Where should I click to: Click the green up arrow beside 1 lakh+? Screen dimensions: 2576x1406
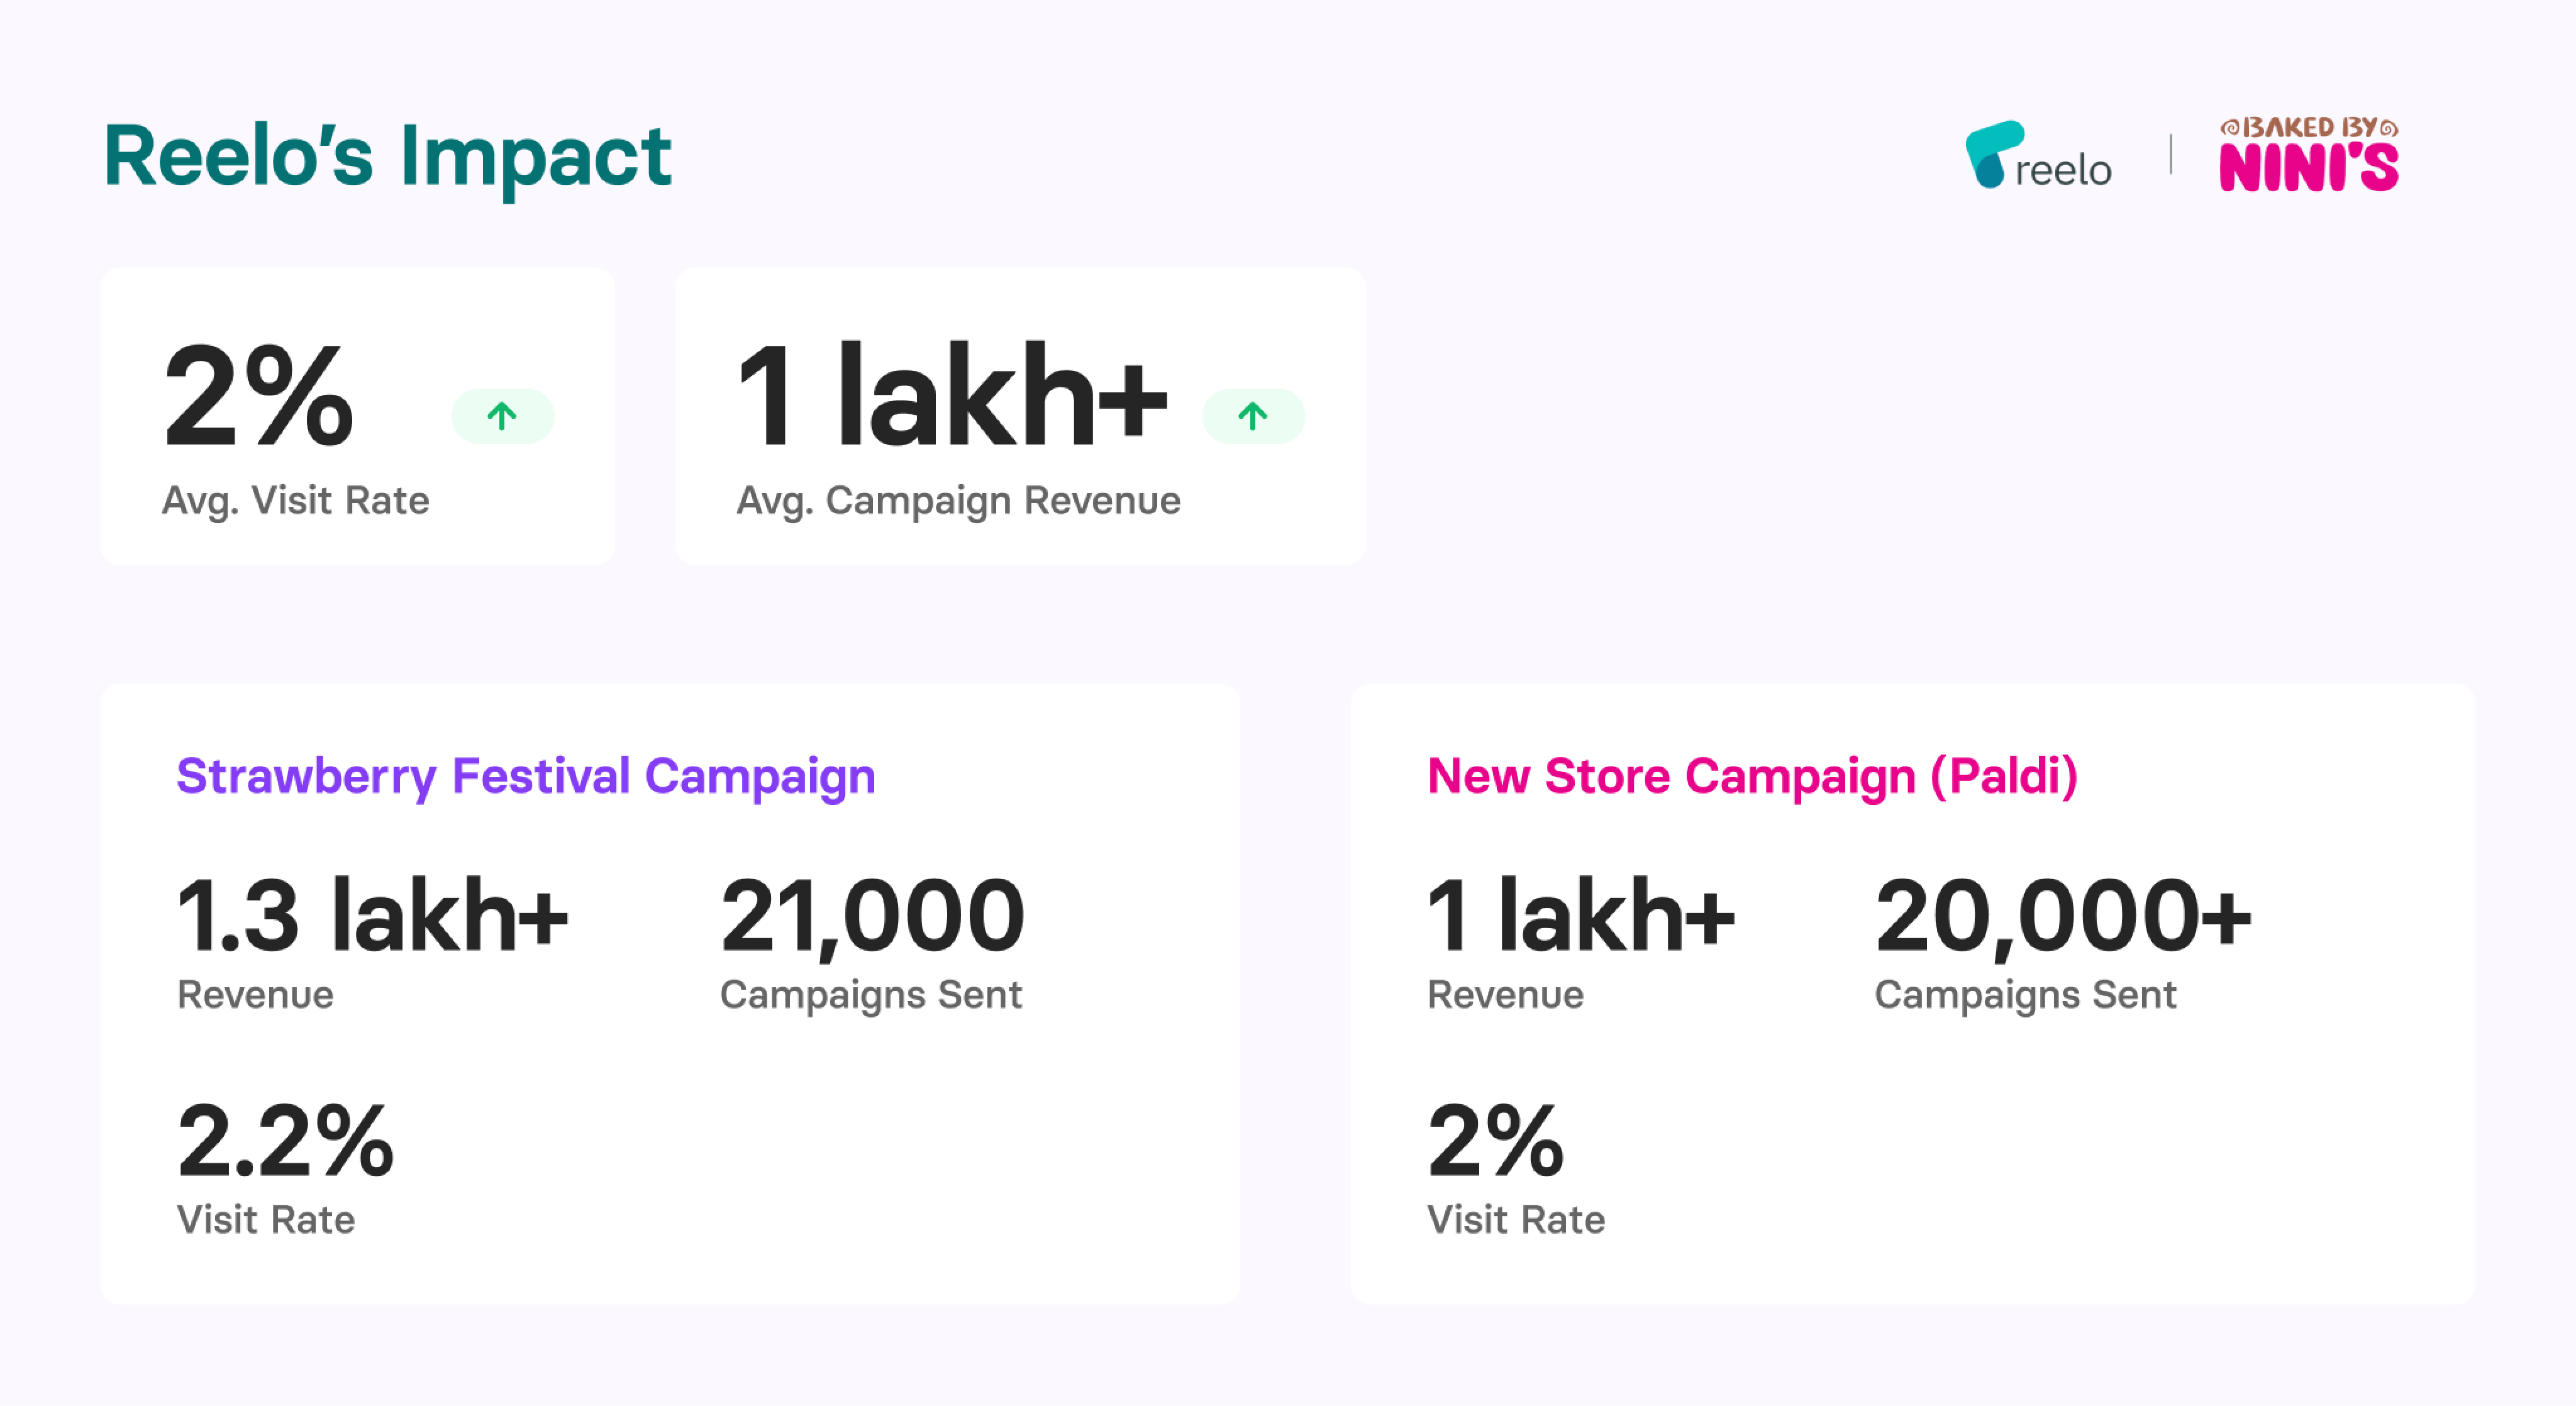(x=1253, y=416)
